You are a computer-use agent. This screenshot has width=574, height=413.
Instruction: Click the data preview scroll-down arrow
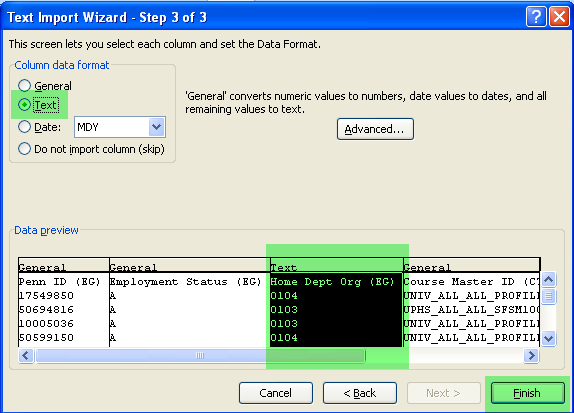click(x=548, y=338)
